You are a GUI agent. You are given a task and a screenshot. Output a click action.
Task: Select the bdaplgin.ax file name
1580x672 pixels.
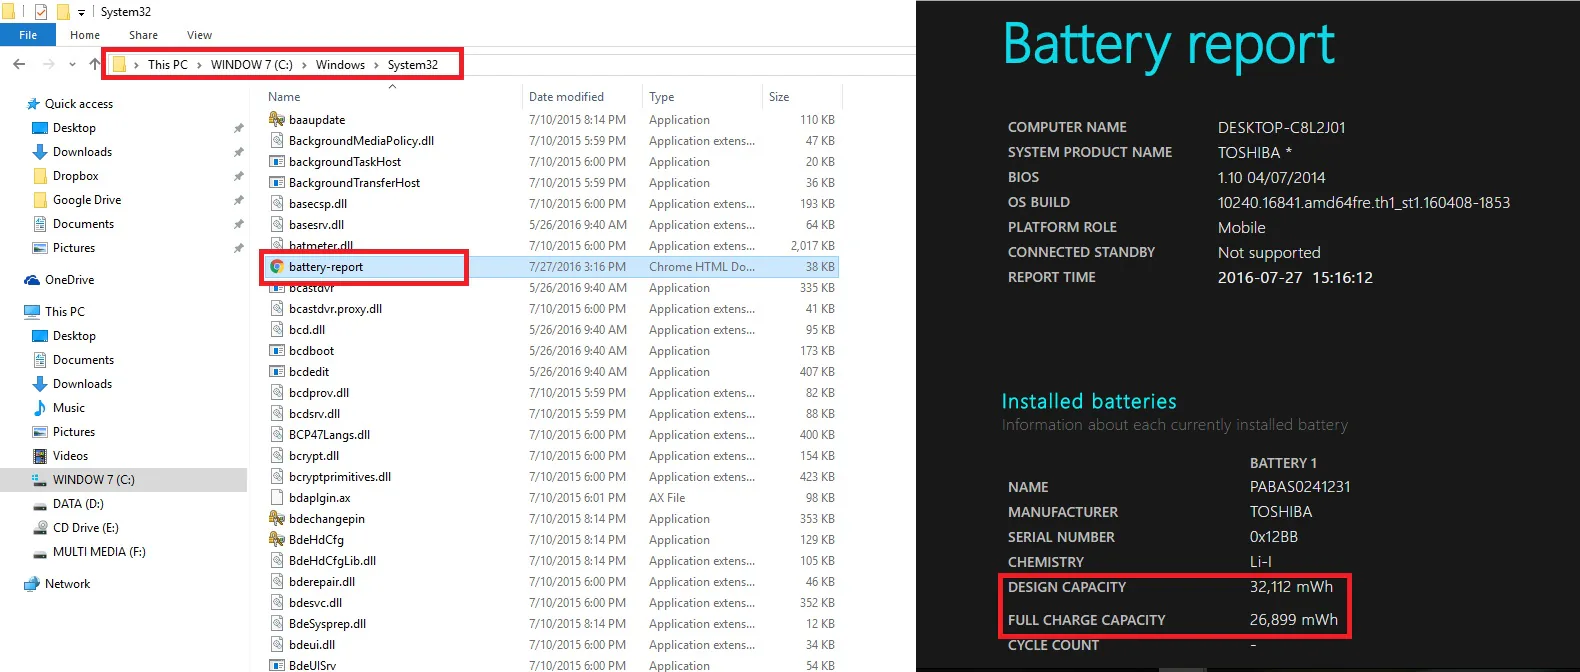coord(319,498)
